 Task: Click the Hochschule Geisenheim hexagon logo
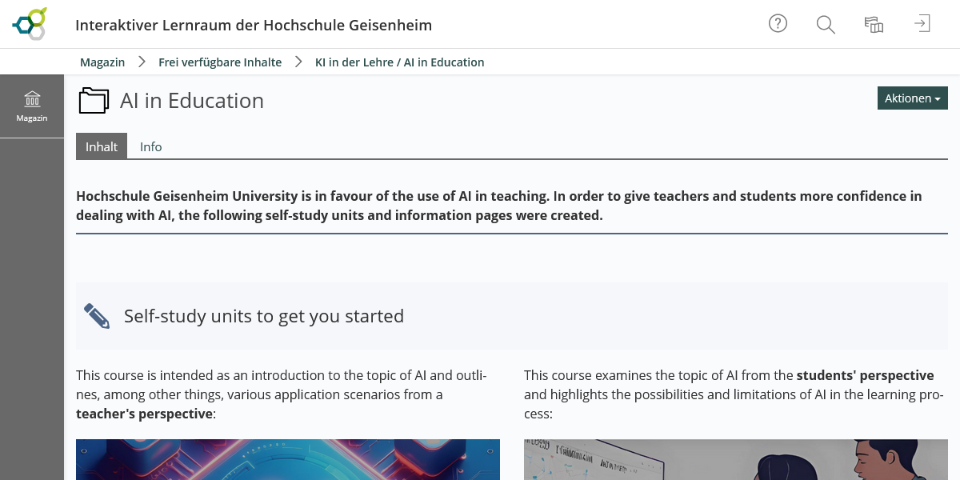tap(31, 24)
